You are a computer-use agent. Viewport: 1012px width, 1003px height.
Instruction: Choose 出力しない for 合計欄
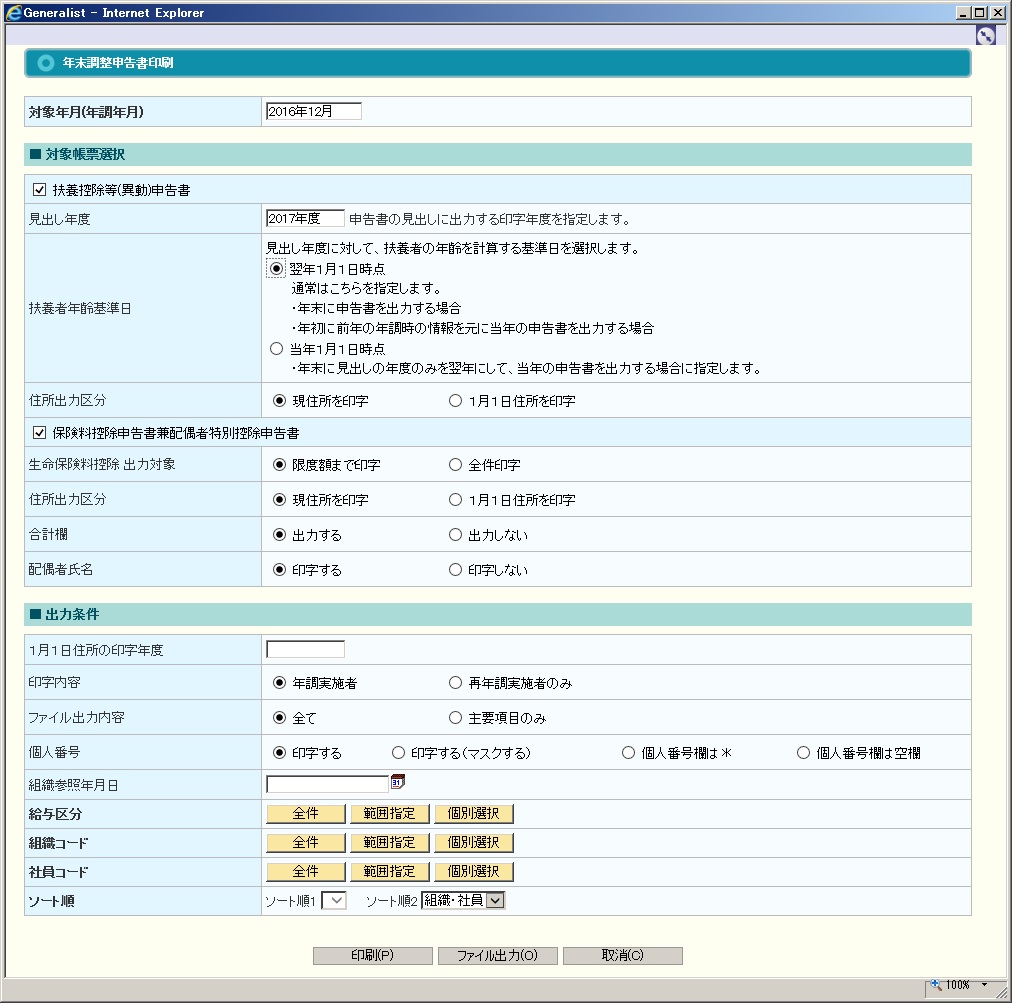456,535
